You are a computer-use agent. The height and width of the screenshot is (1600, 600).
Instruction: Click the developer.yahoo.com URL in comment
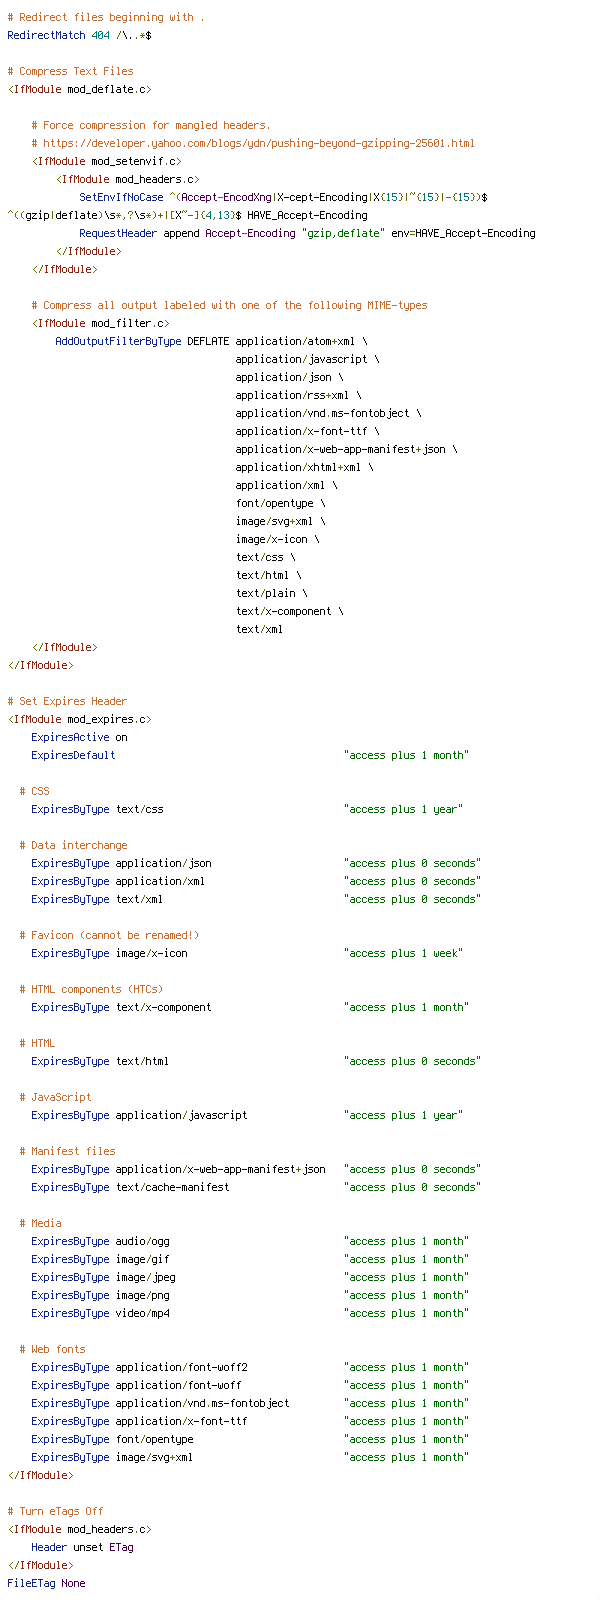(259, 143)
